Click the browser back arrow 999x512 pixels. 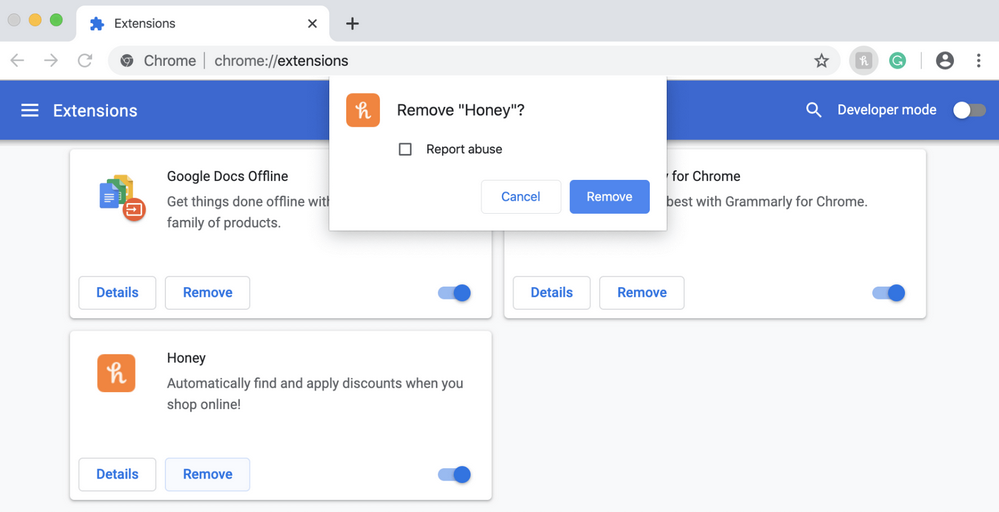pyautogui.click(x=17, y=60)
